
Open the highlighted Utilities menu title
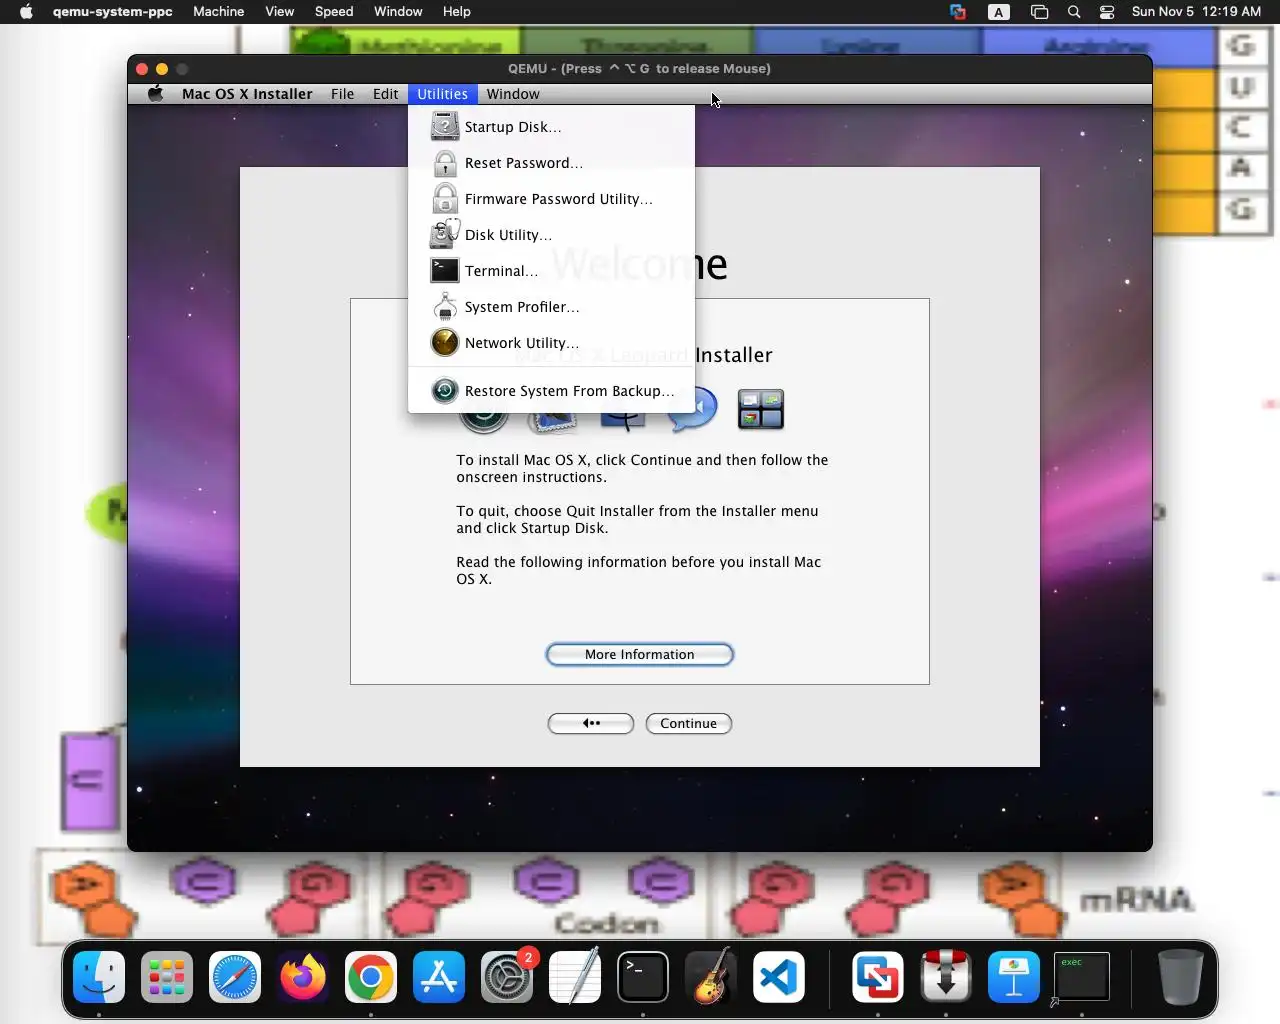(x=442, y=94)
